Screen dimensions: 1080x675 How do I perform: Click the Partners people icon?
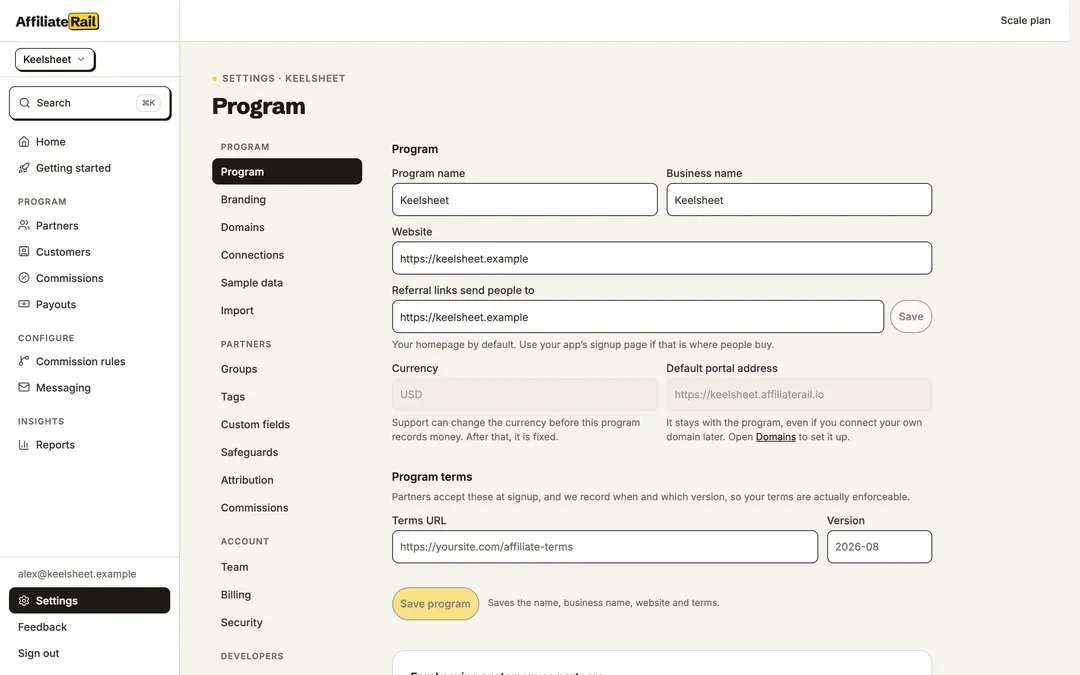pyautogui.click(x=24, y=225)
